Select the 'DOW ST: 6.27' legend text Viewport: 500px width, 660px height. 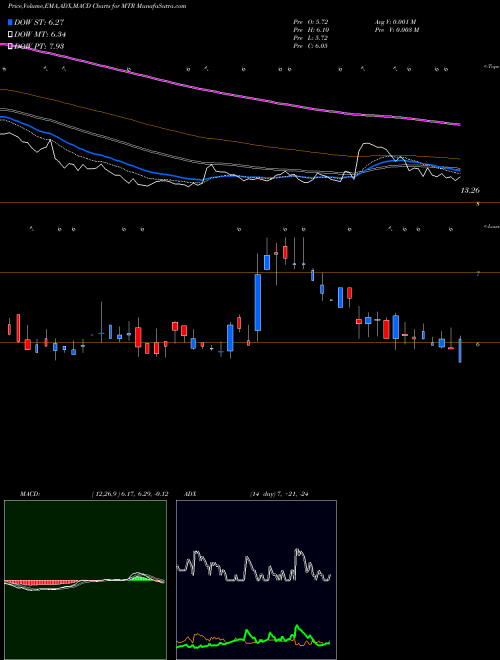[39, 22]
